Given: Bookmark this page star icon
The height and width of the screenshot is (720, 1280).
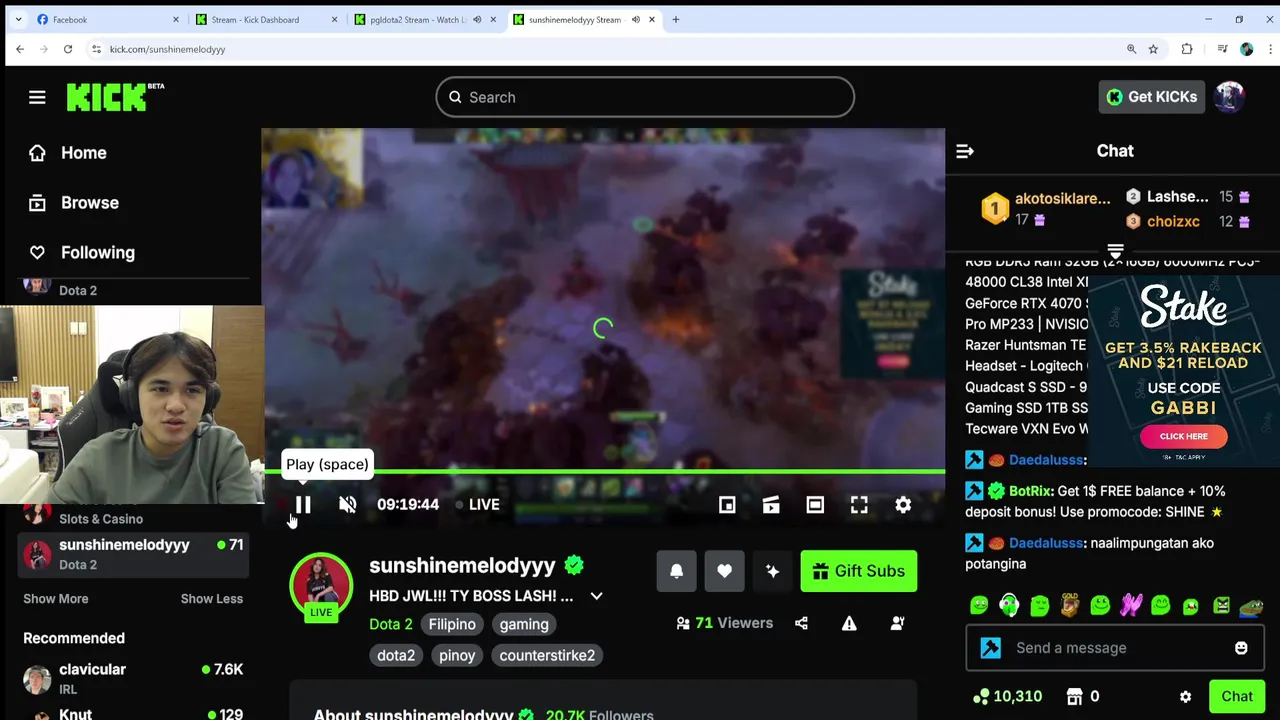Looking at the screenshot, I should tap(1154, 49).
